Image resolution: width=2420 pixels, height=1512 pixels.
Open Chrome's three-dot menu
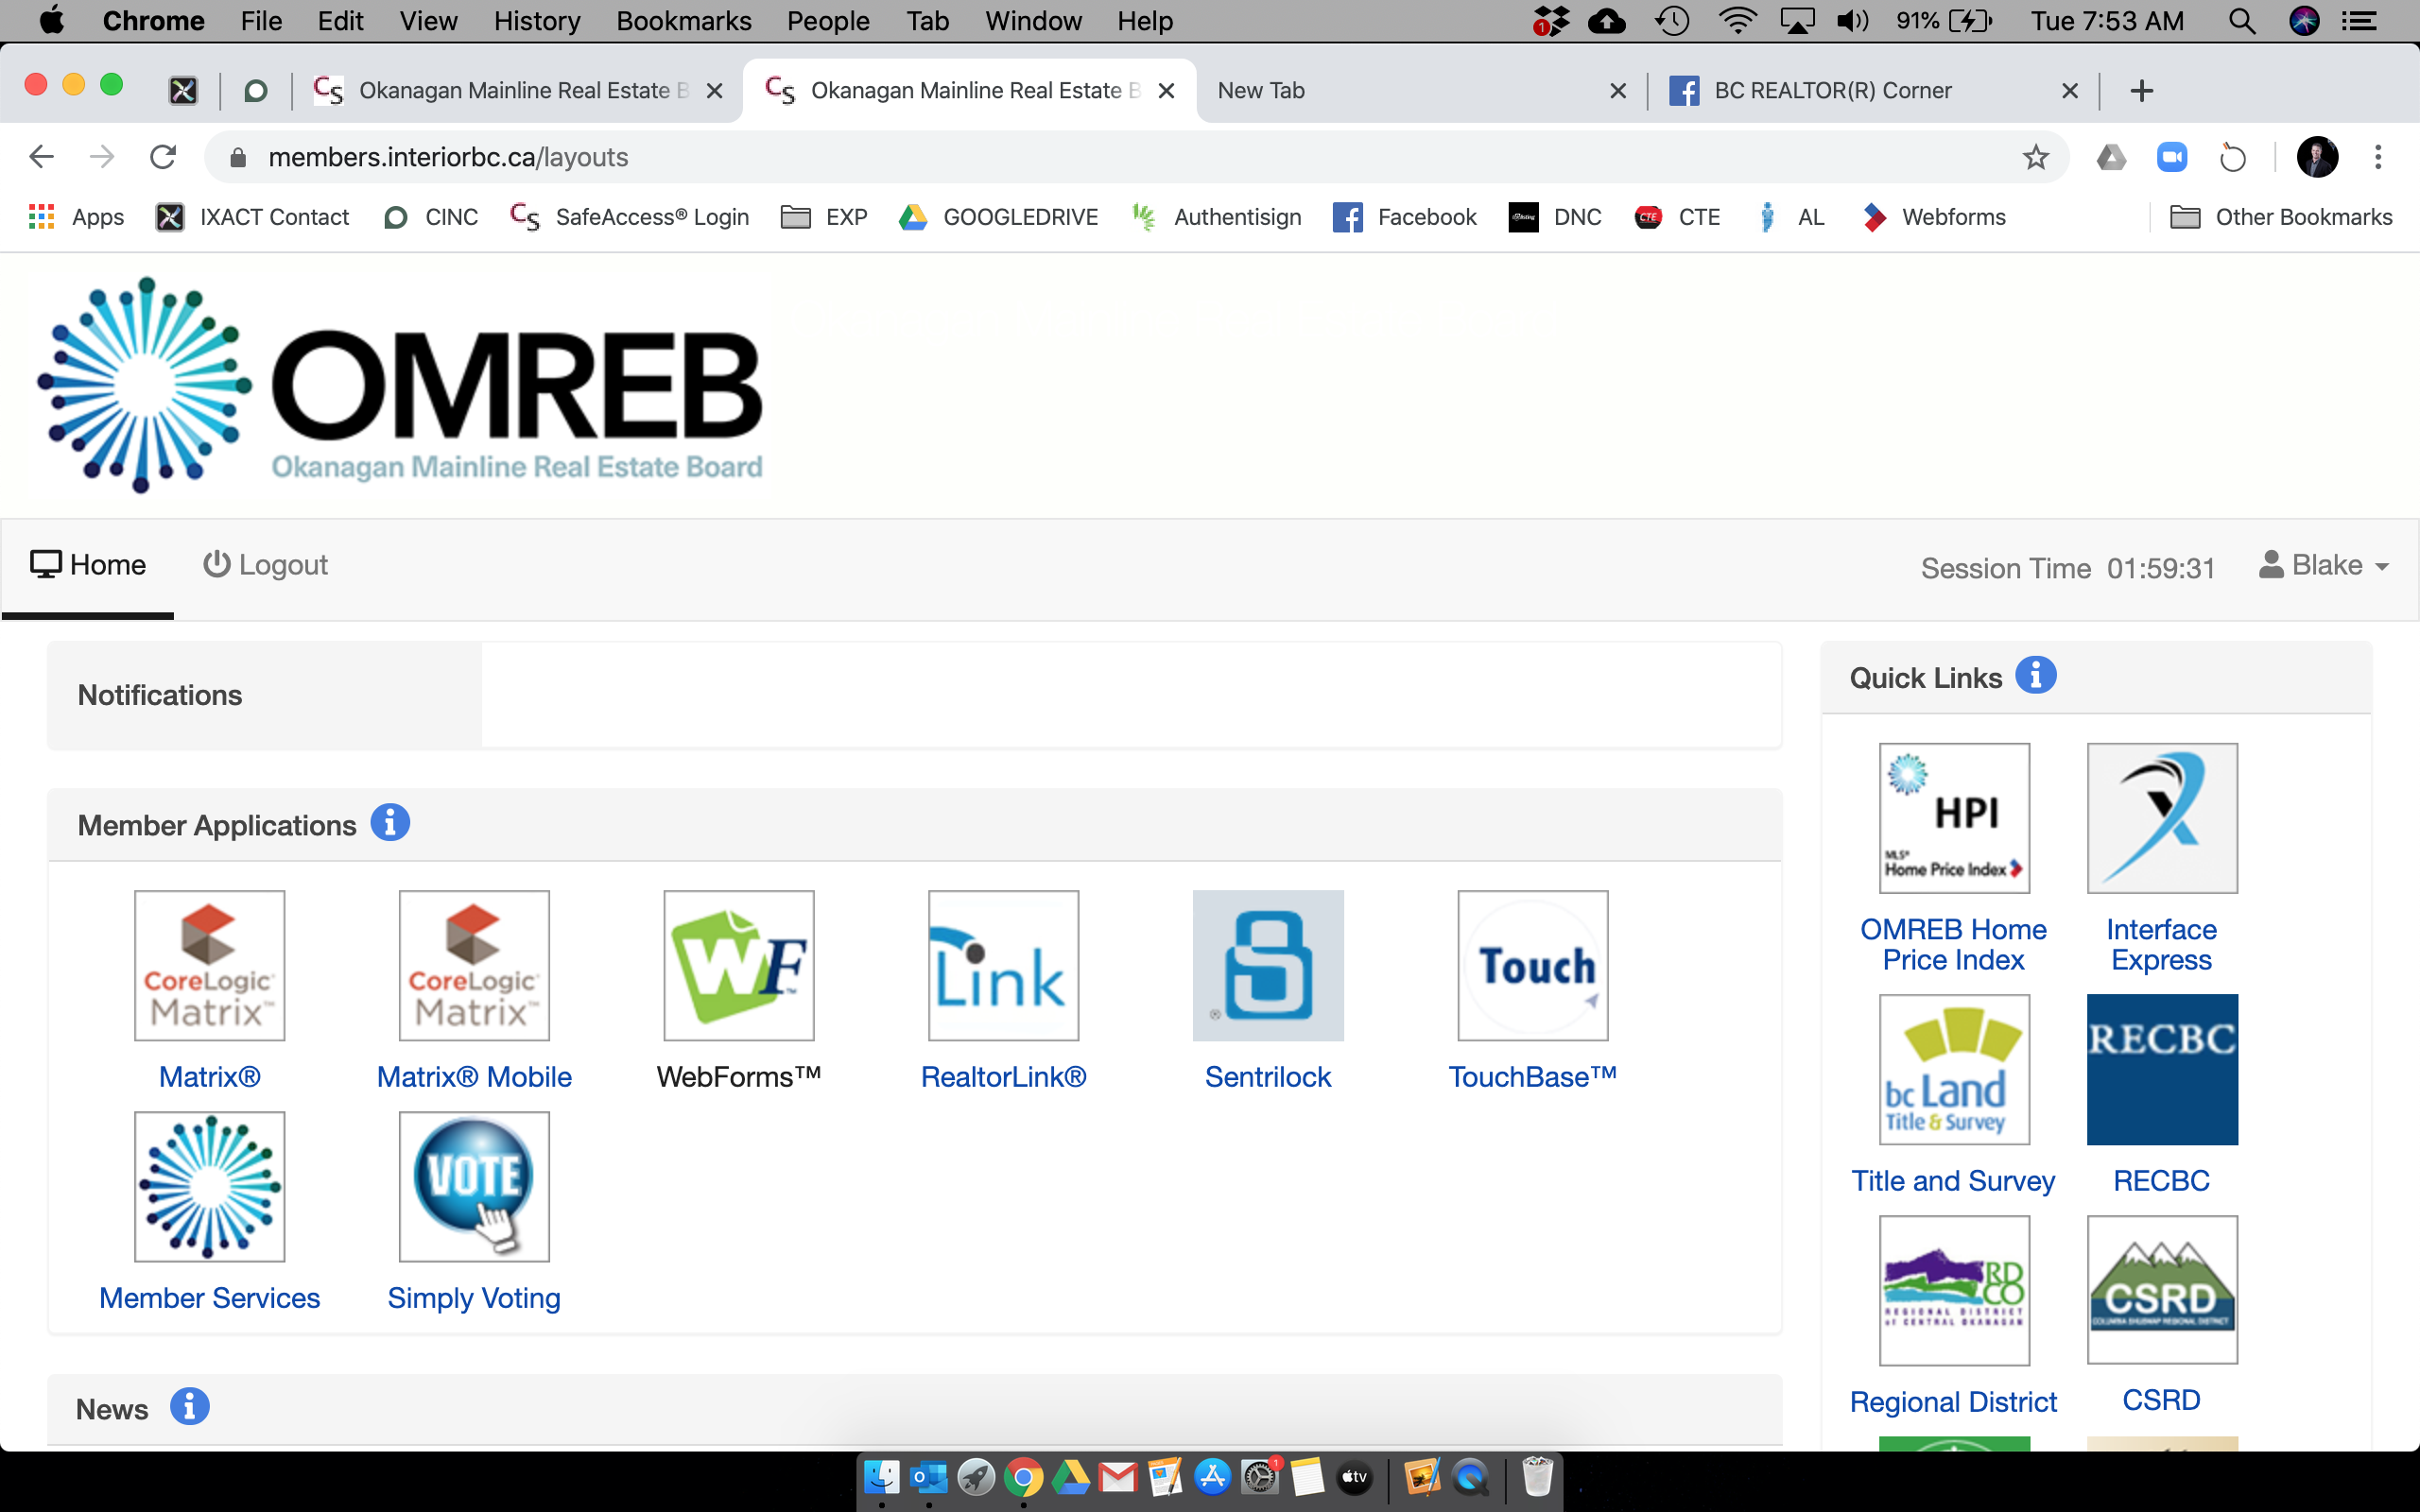(x=2378, y=157)
